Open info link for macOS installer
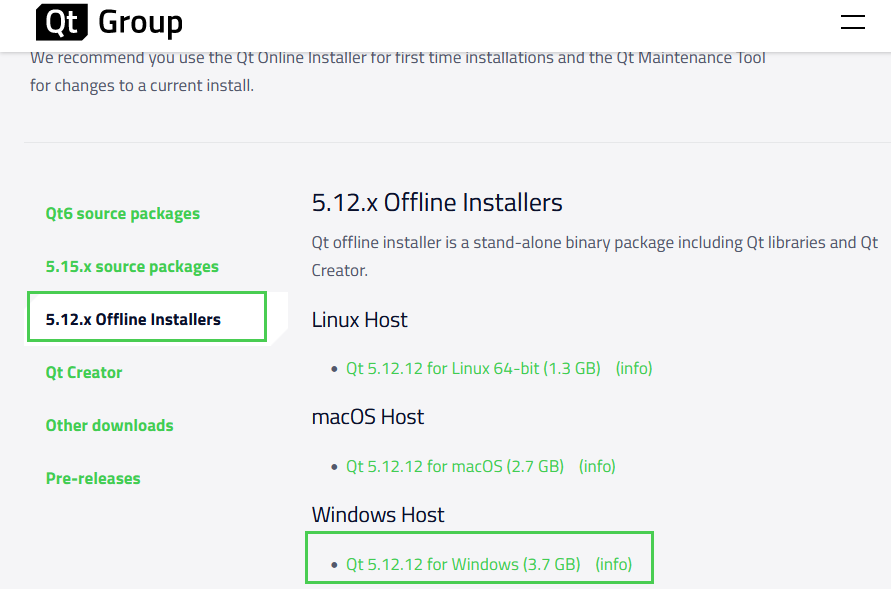The height and width of the screenshot is (589, 891). 597,466
